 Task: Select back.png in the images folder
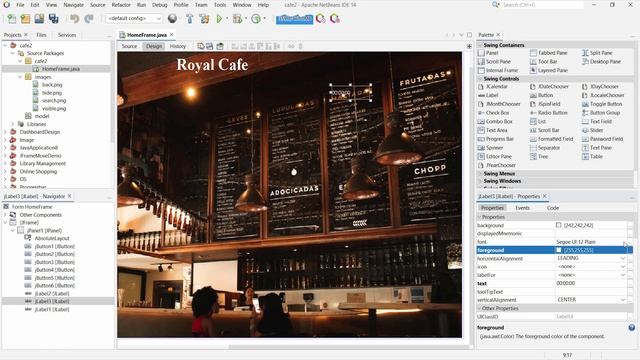click(52, 85)
